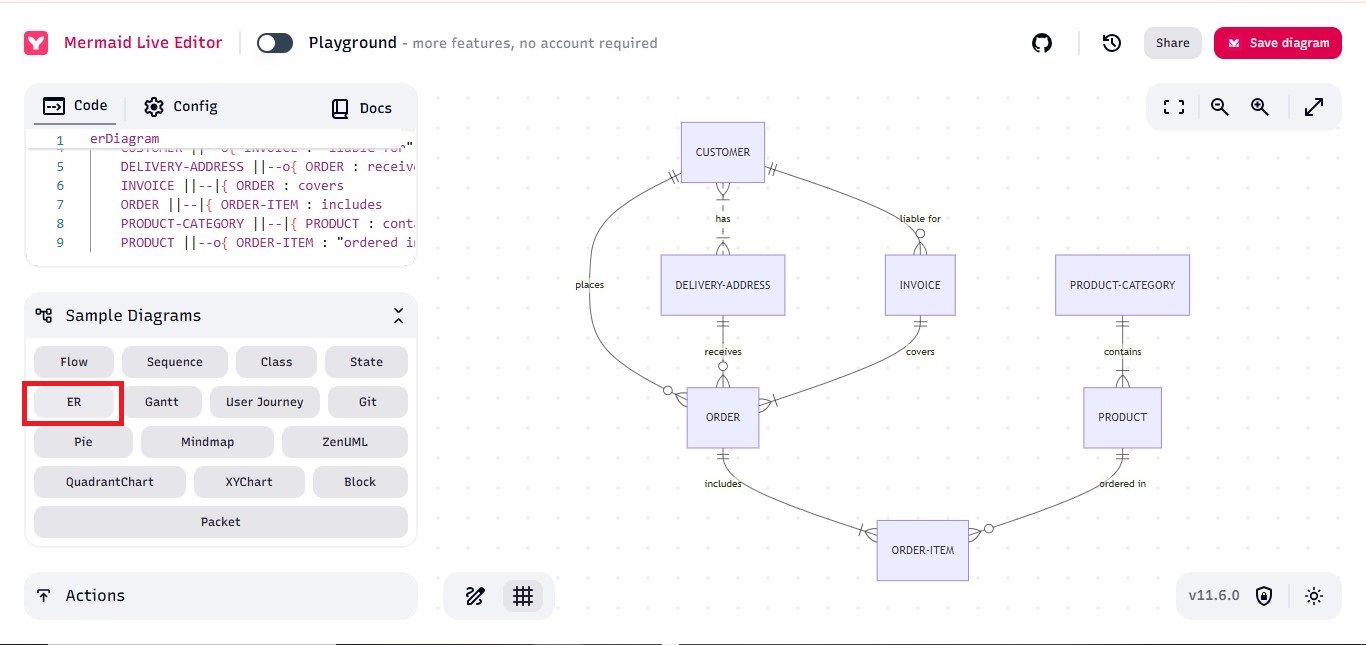Viewport: 1366px width, 645px height.
Task: Click the INVOICE entity node
Action: tap(920, 285)
